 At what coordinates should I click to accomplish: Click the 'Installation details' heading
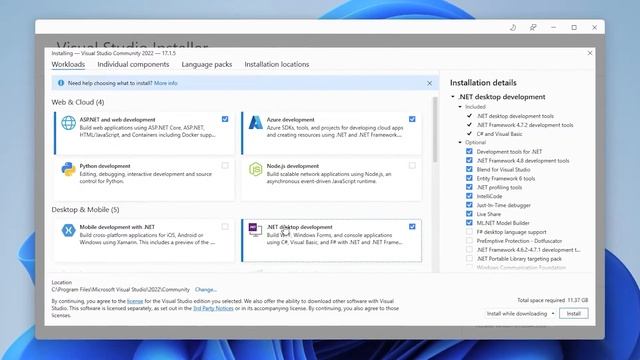483,82
